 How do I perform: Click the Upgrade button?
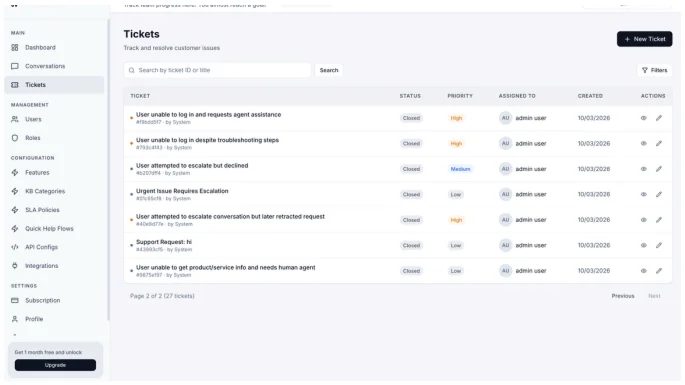(55, 365)
